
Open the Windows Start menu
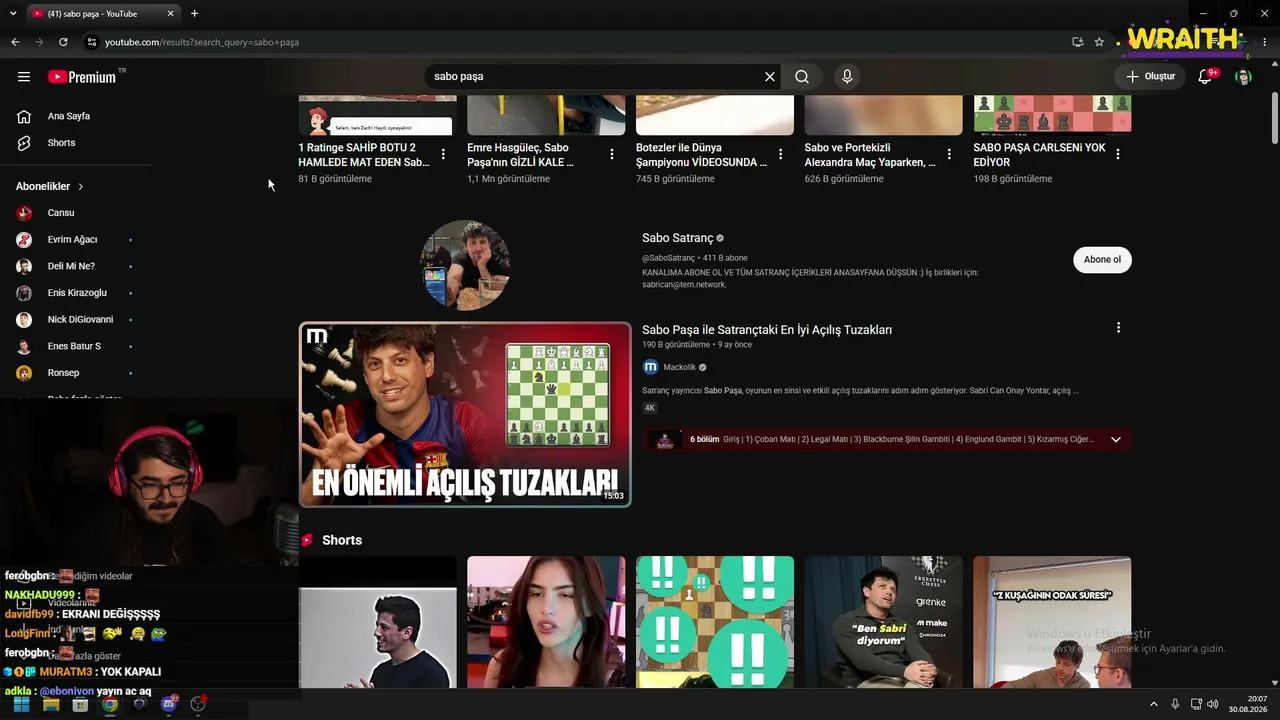[x=22, y=705]
